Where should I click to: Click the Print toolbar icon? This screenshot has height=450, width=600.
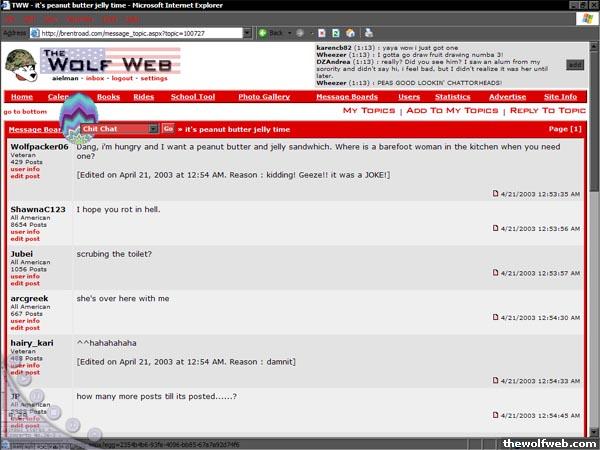[x=369, y=33]
